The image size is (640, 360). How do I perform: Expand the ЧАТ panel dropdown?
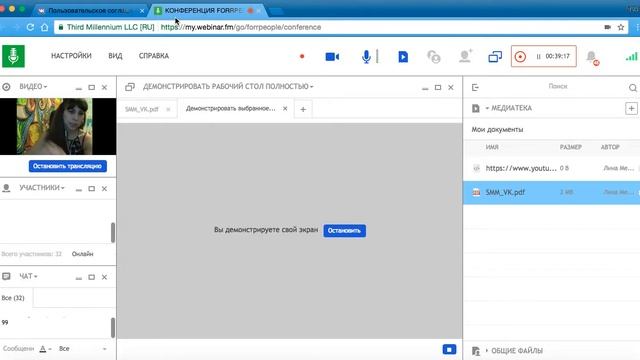28,276
